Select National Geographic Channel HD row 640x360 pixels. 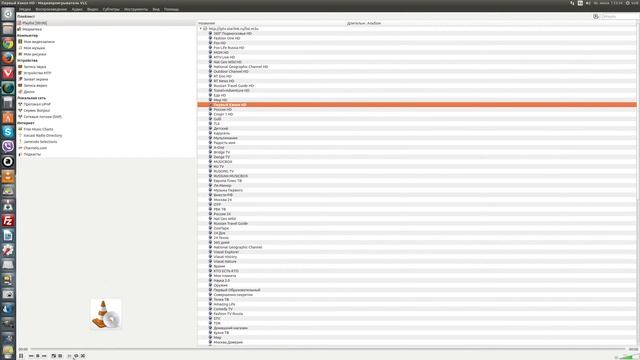[417, 67]
